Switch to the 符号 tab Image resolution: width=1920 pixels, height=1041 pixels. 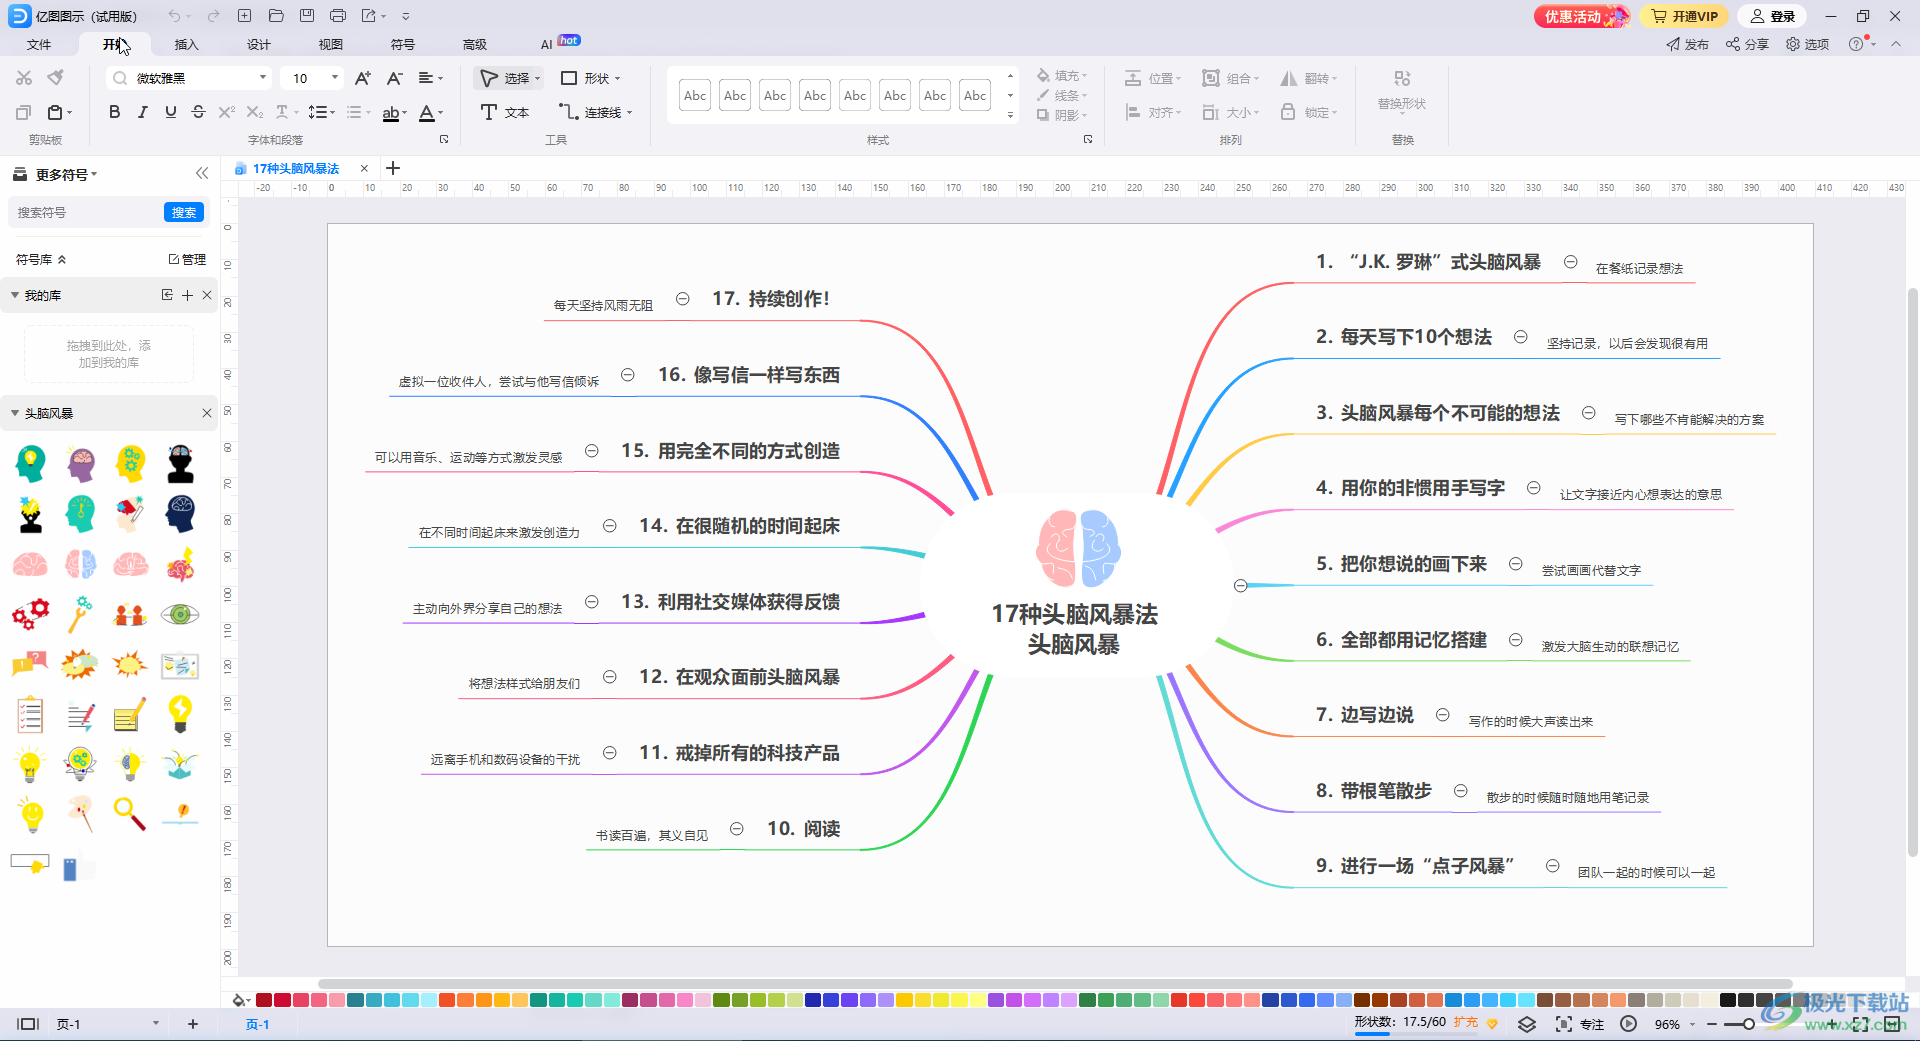click(403, 44)
